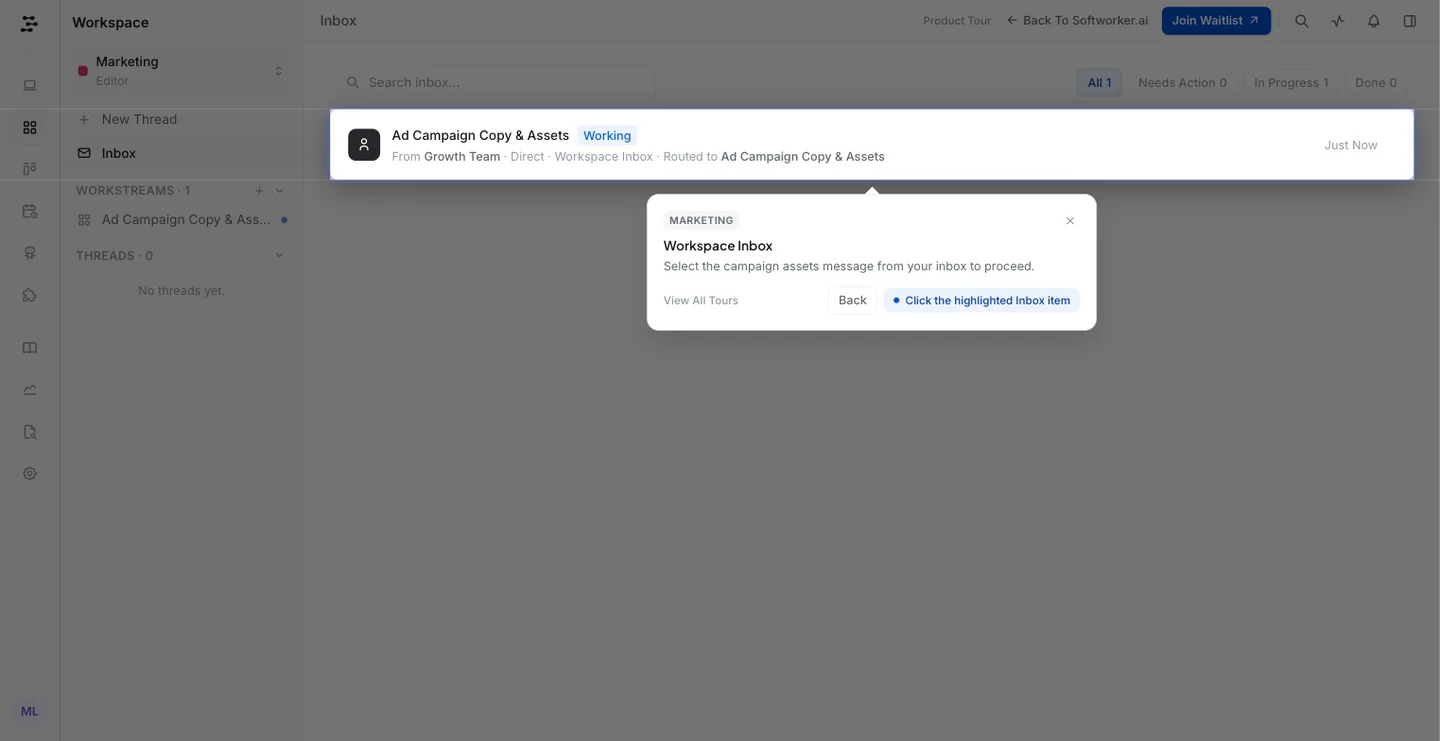Click the Softworker logo icon
Screen dimensions: 1440x741
tap(29, 23)
